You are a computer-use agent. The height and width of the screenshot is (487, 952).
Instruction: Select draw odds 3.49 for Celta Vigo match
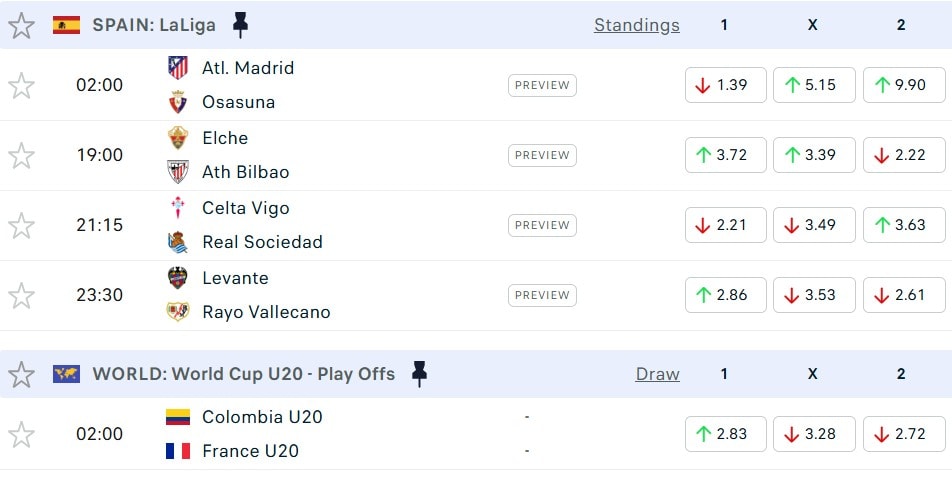click(x=813, y=225)
